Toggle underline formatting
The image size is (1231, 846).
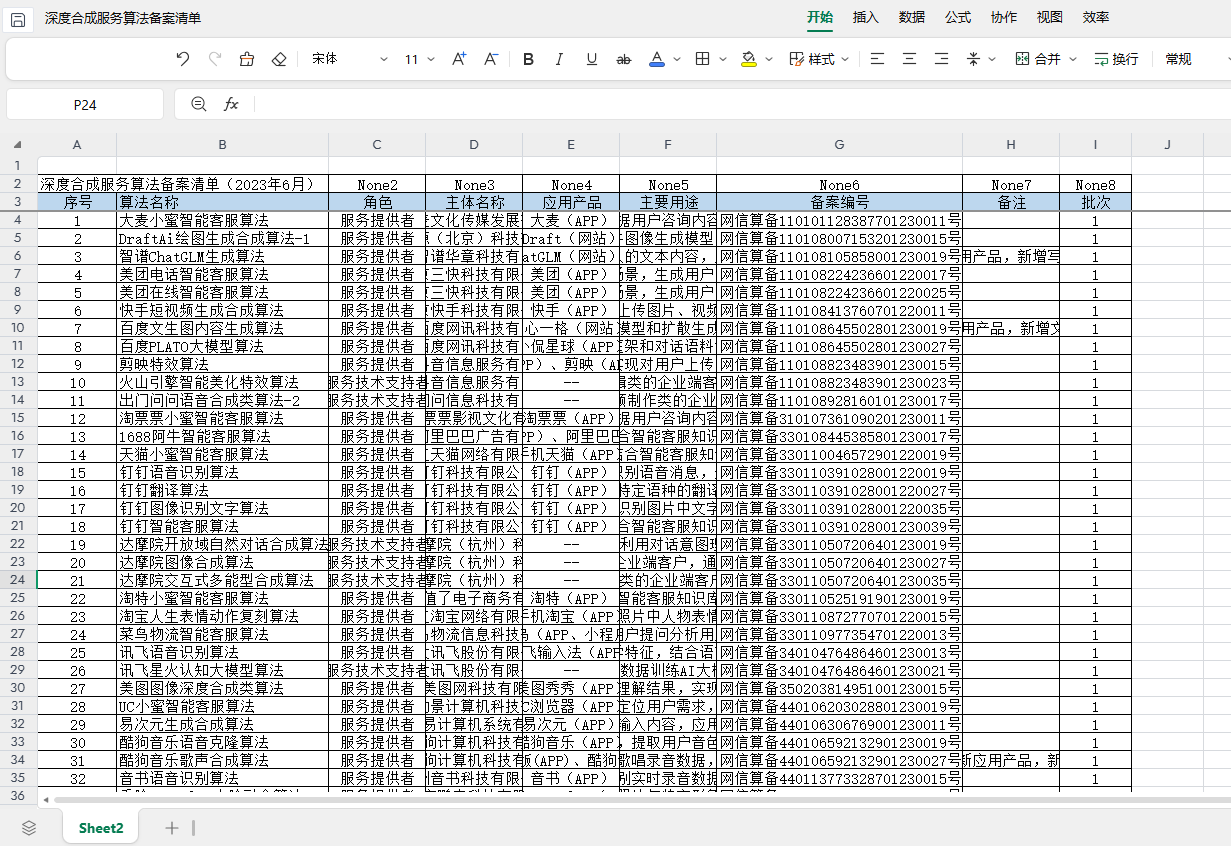[592, 59]
